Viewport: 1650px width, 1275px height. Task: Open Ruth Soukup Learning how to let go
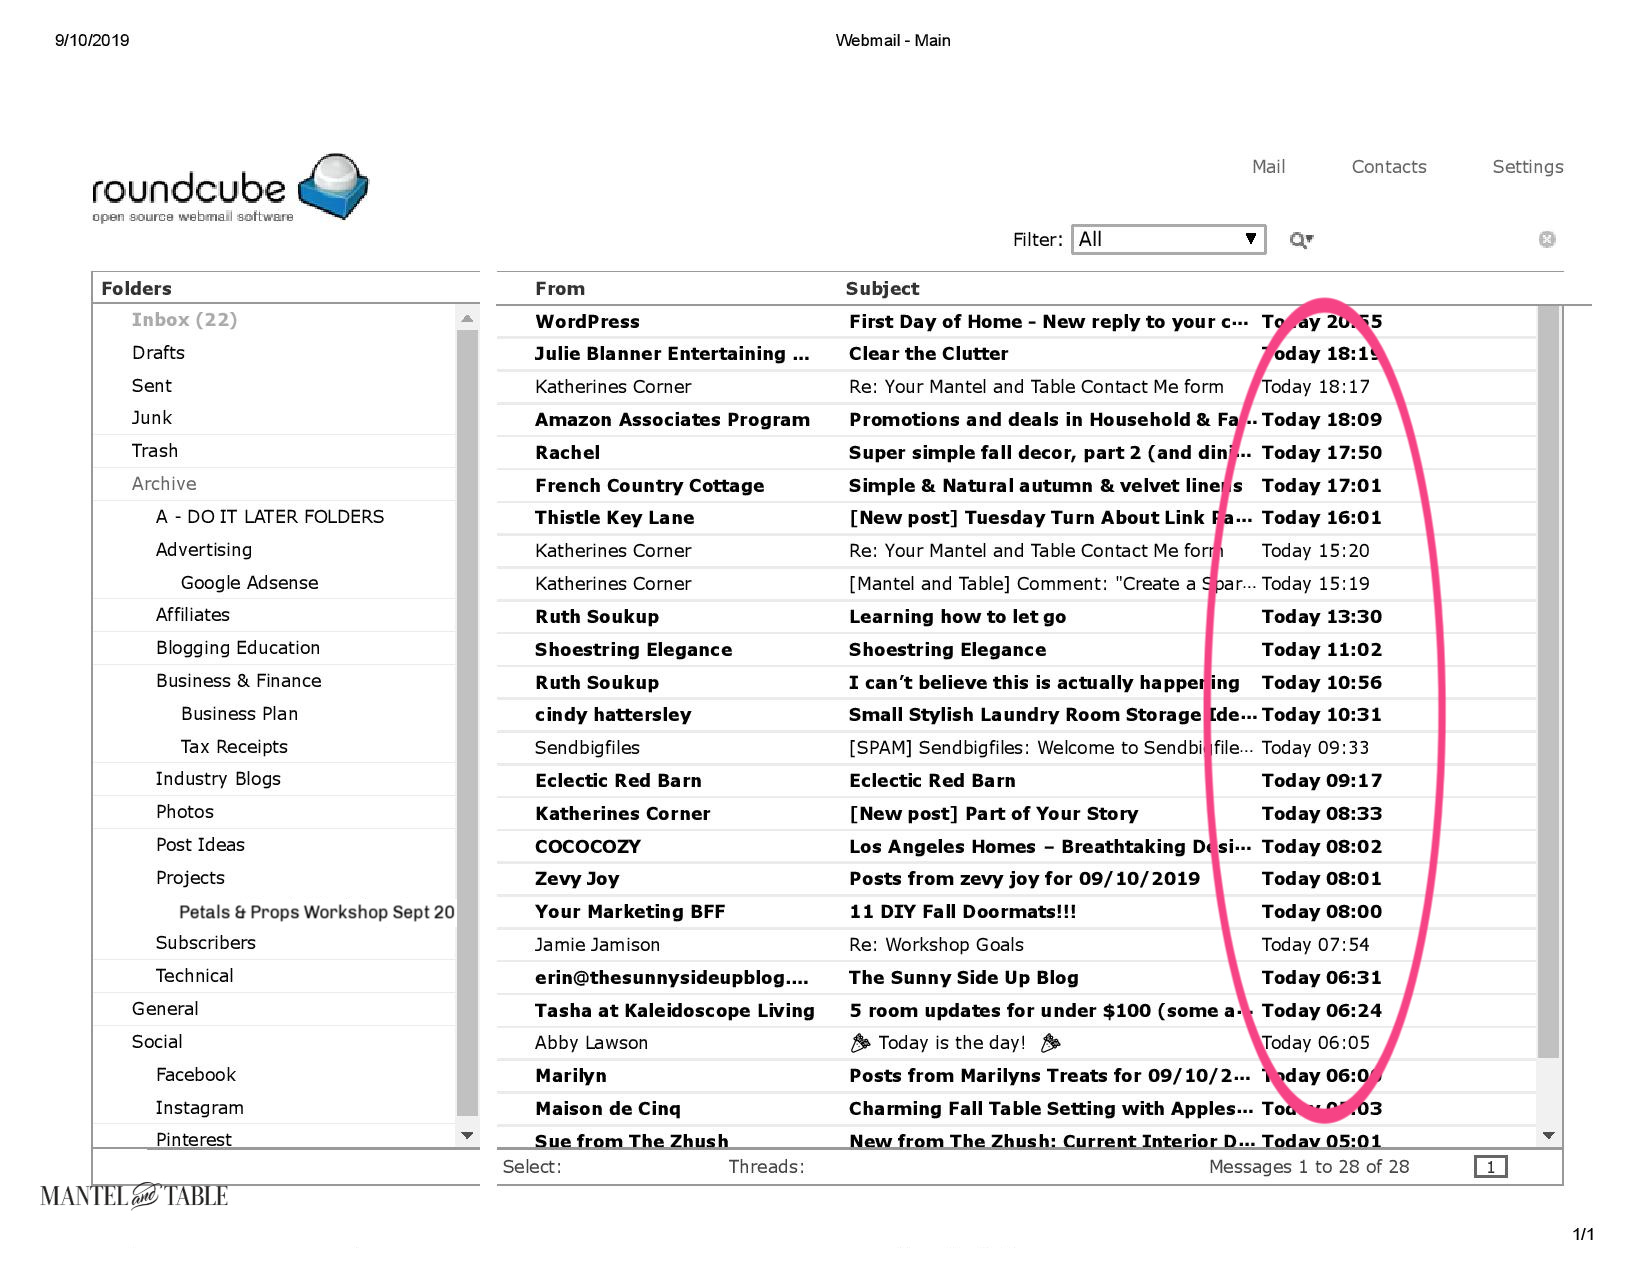(1016, 617)
